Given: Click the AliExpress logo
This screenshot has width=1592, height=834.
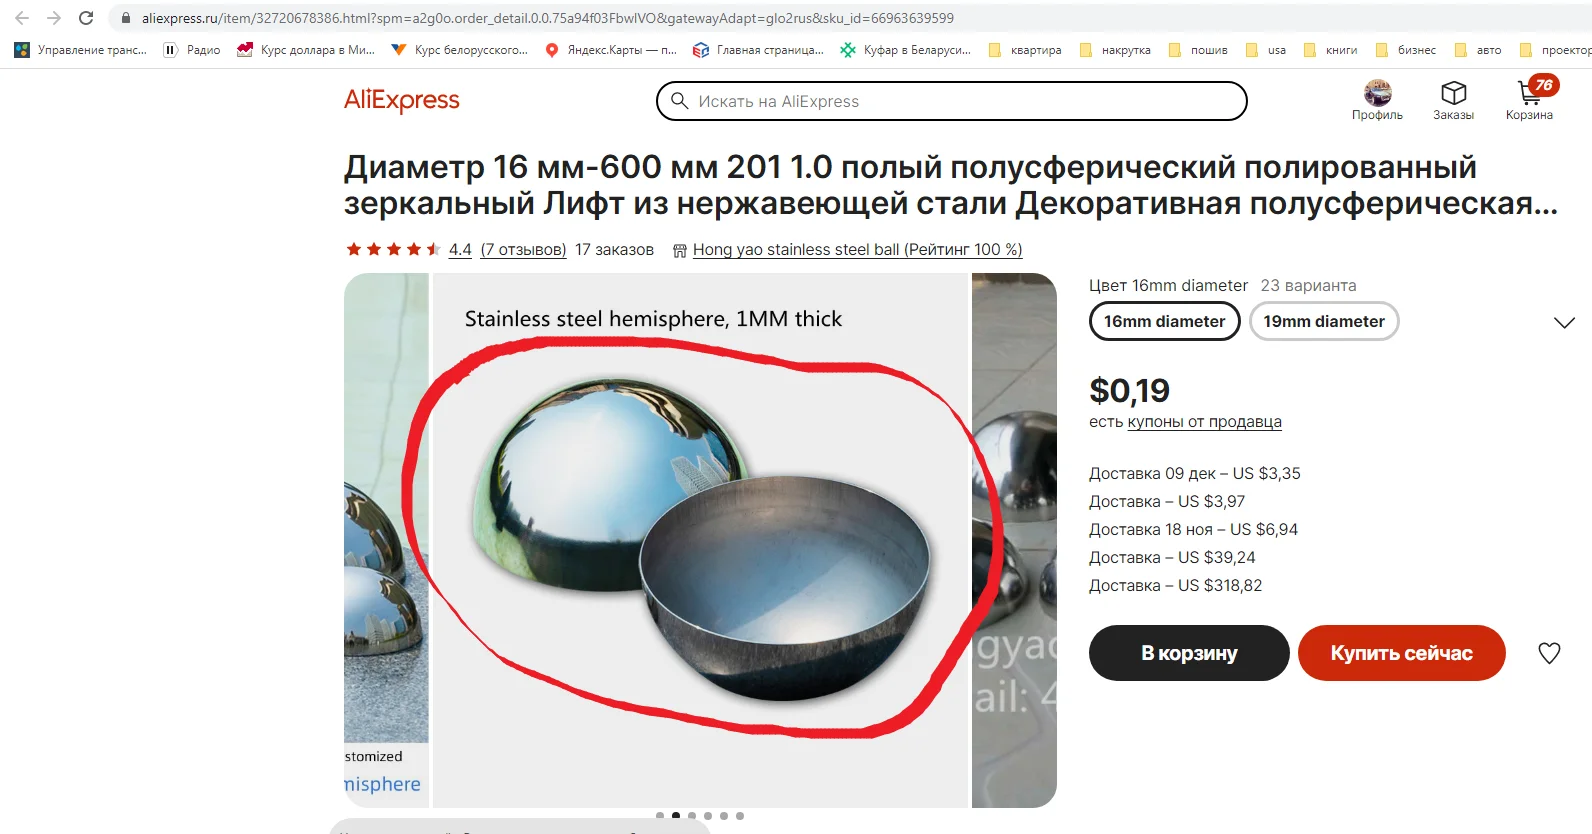Looking at the screenshot, I should 402,100.
